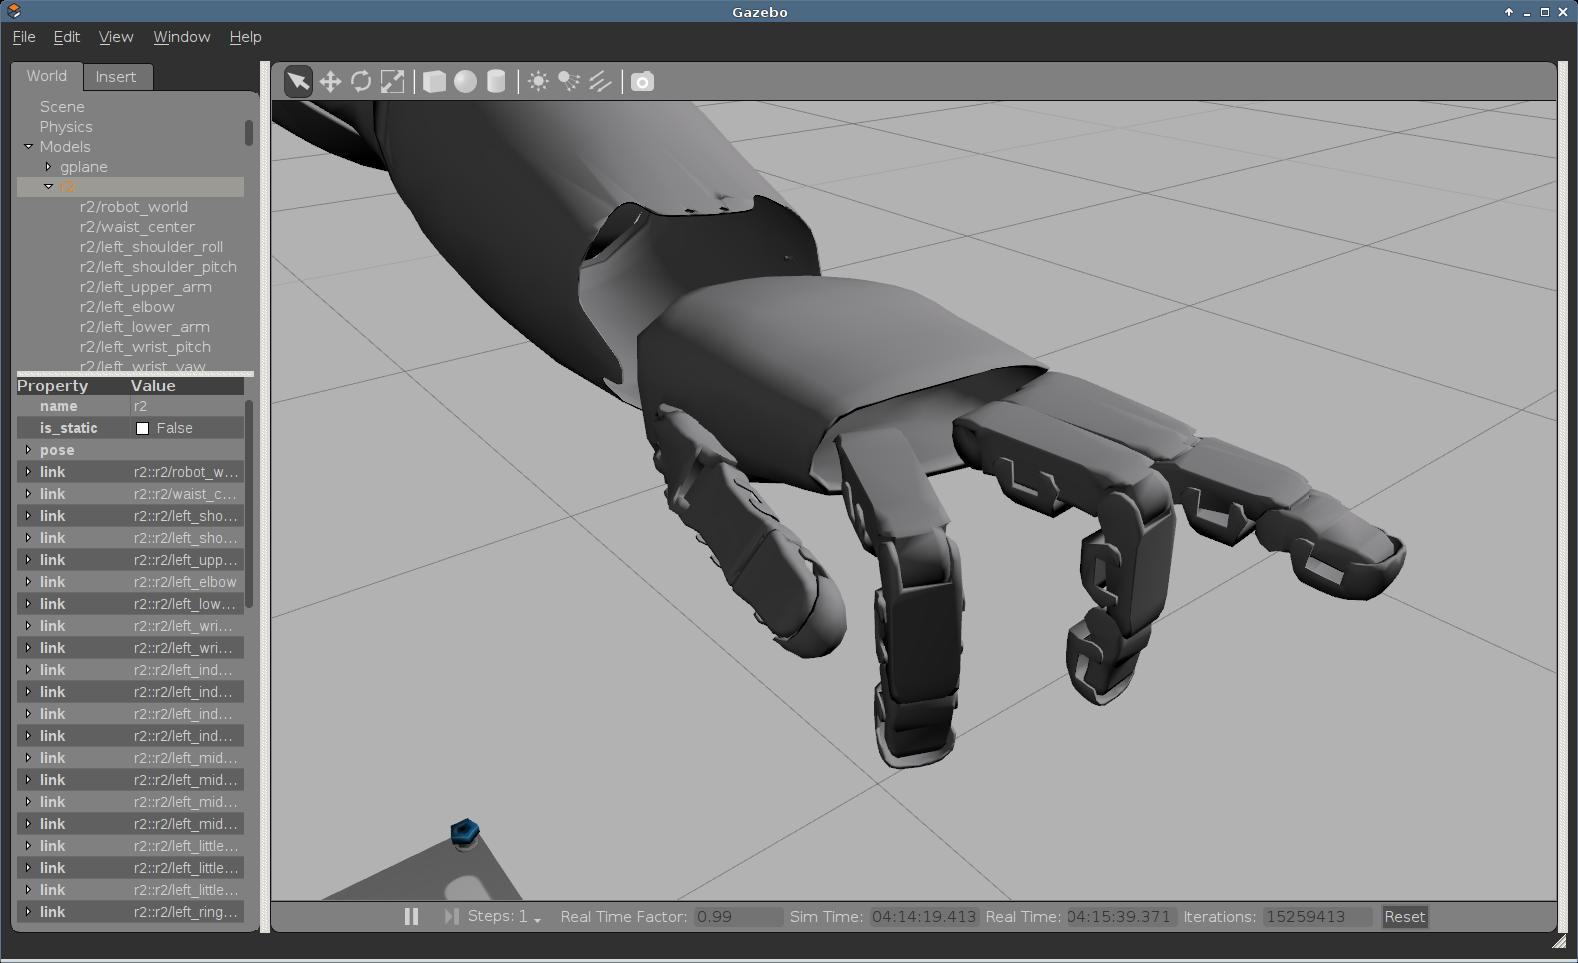The width and height of the screenshot is (1578, 963).
Task: Expand the gplane model node
Action: click(48, 167)
